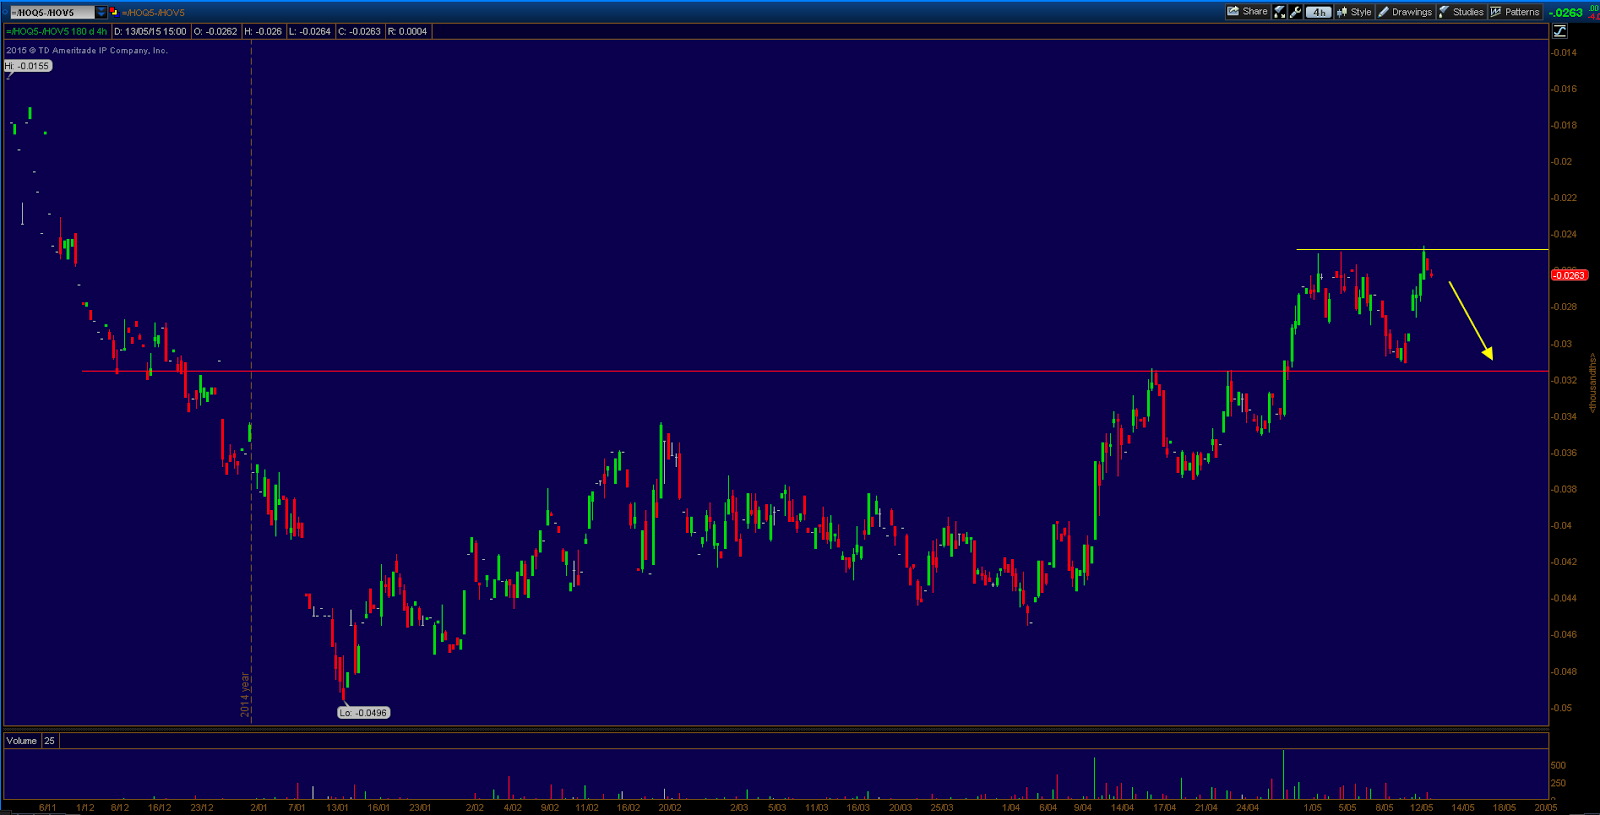Click the -0.032 price axis label
Screen dimensions: 1600x815
click(1564, 380)
